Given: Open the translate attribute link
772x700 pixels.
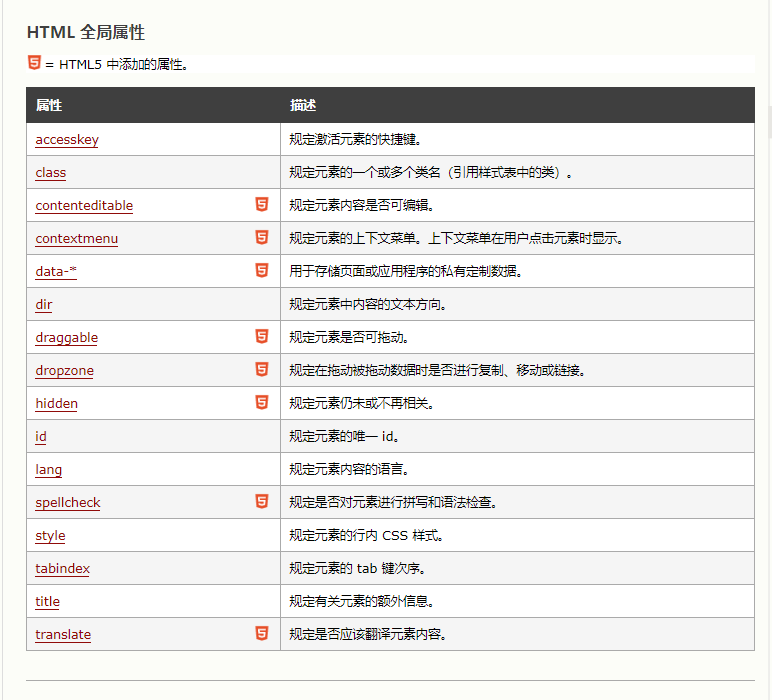Looking at the screenshot, I should pos(63,635).
